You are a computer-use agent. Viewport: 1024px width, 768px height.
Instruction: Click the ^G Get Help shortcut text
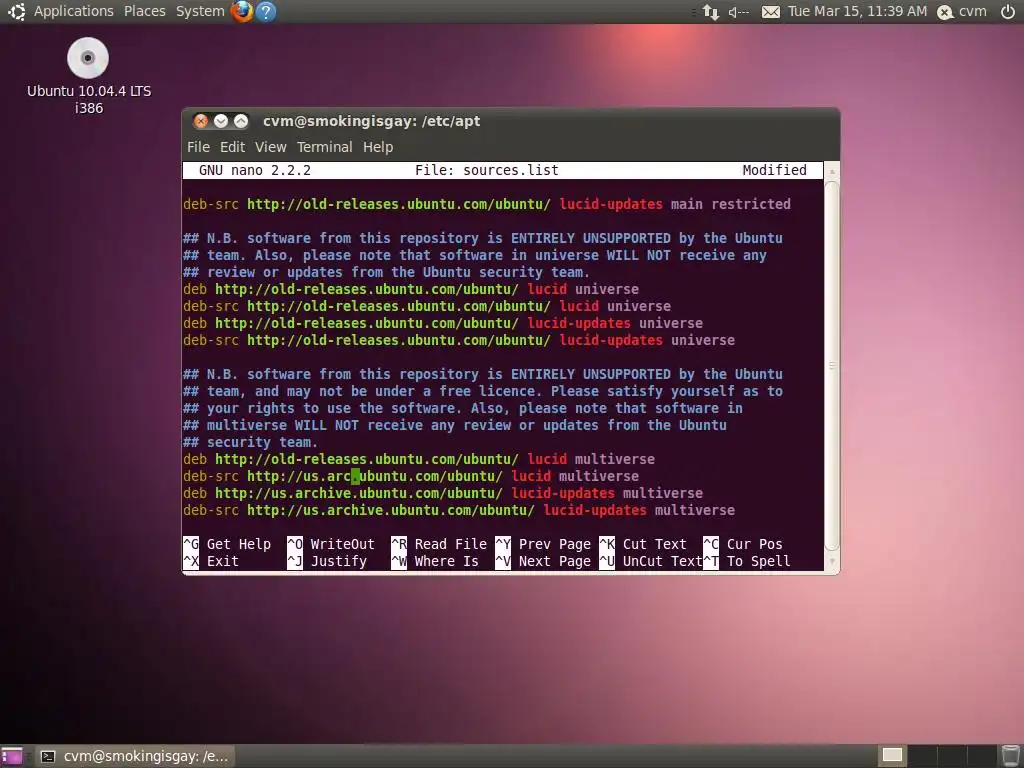click(227, 544)
